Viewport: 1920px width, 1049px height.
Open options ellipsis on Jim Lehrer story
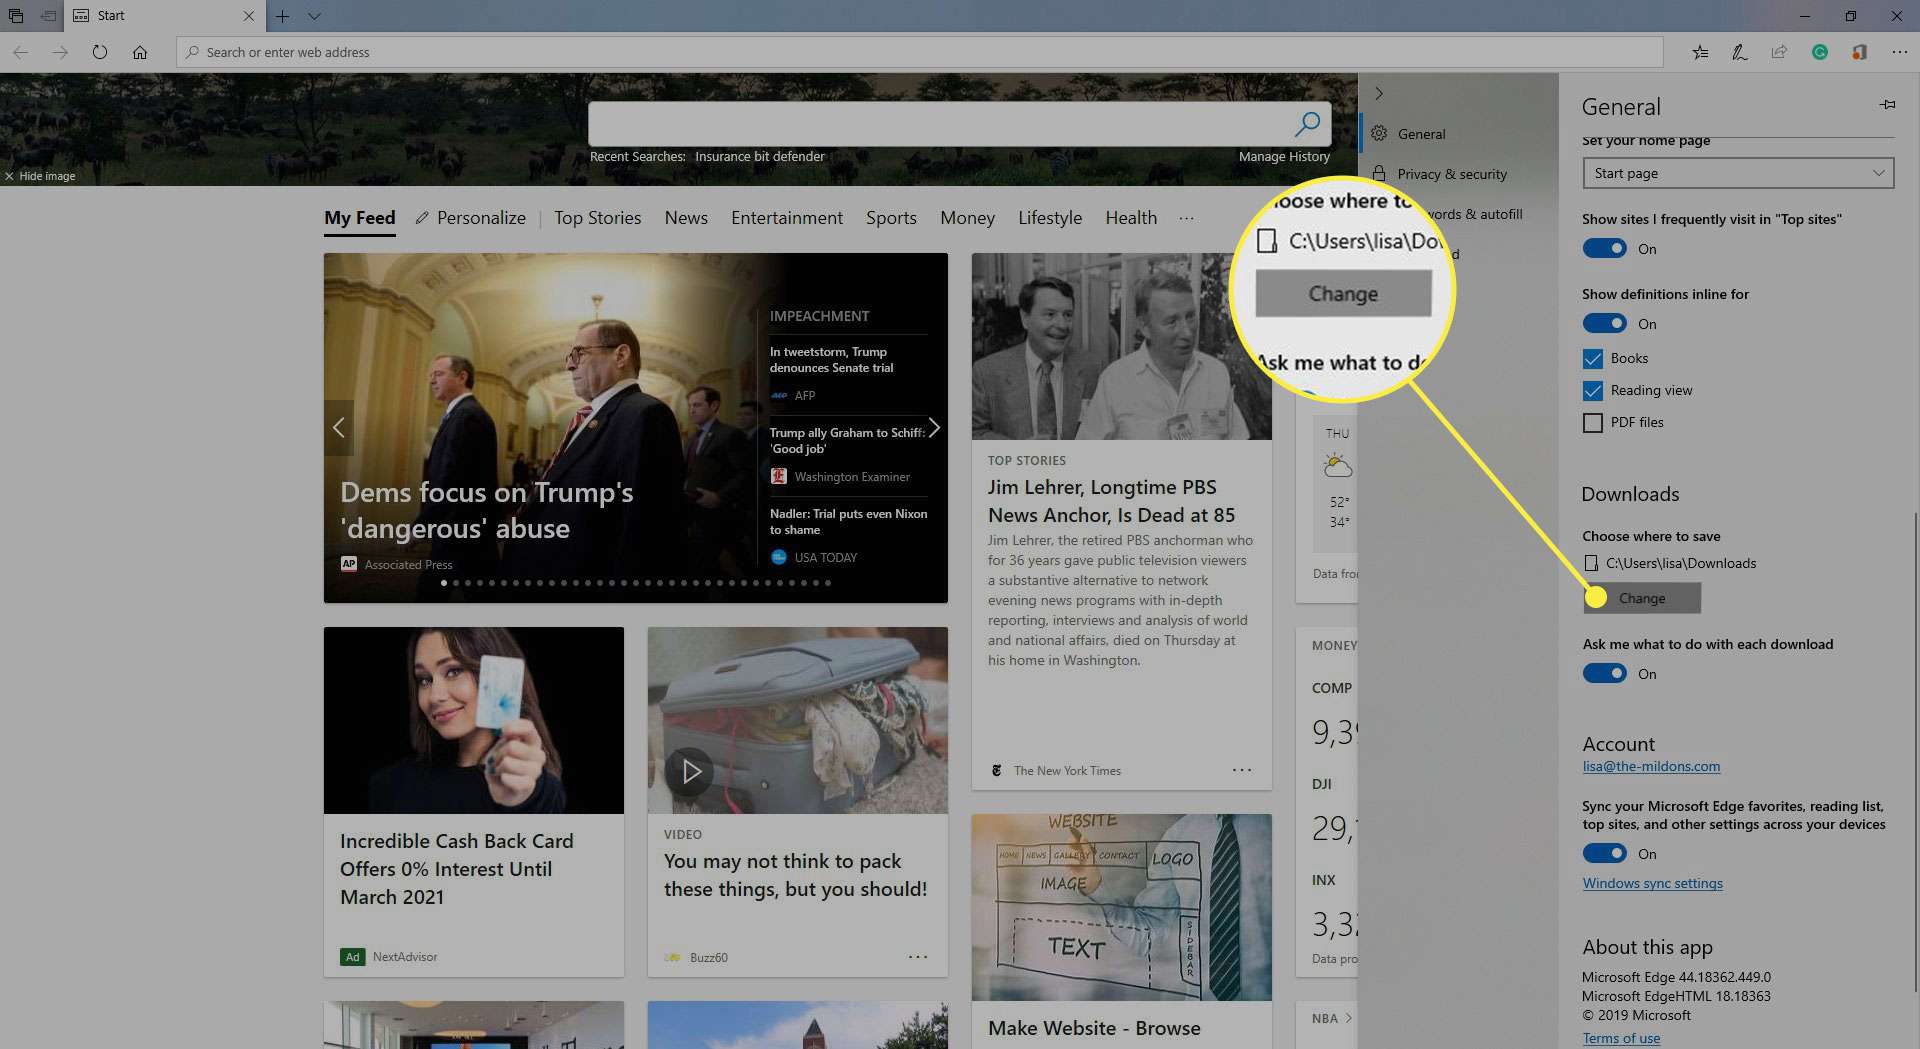click(x=1242, y=769)
